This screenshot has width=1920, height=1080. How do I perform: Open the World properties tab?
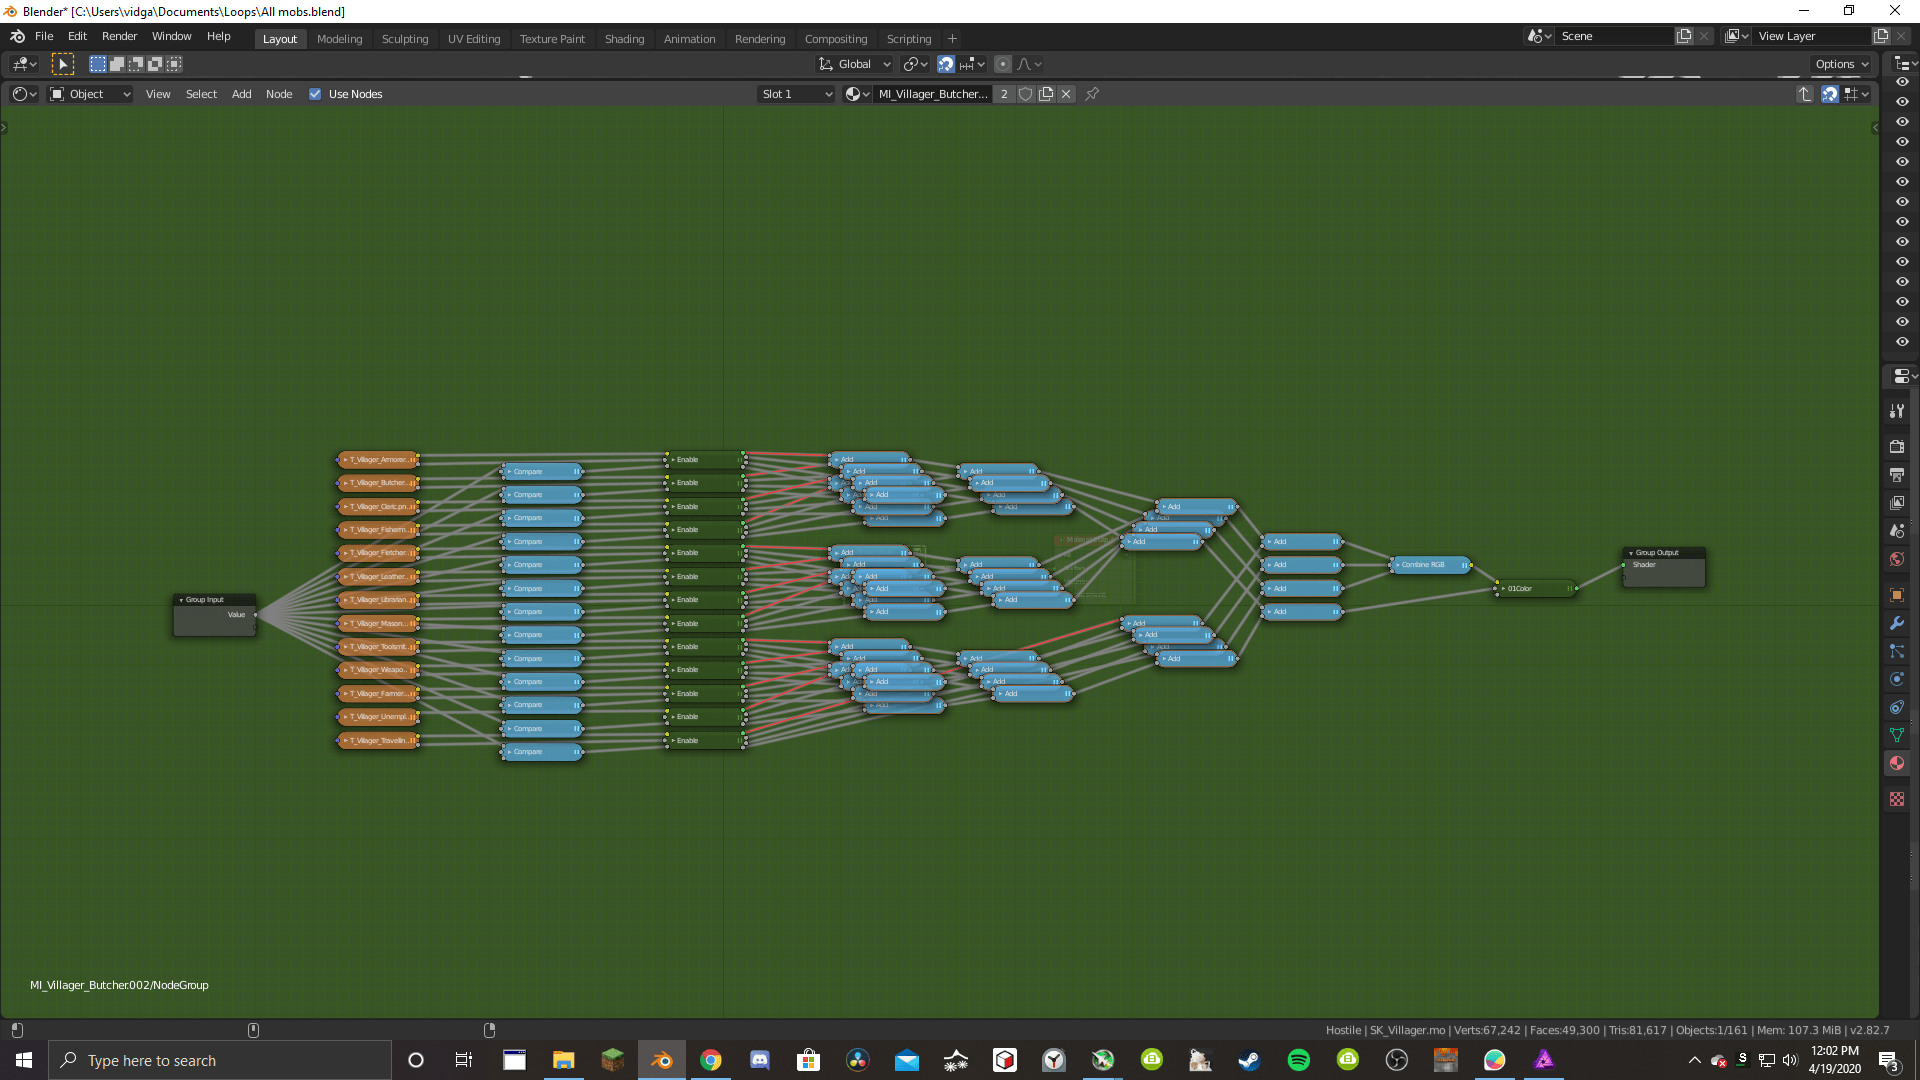coord(1897,559)
